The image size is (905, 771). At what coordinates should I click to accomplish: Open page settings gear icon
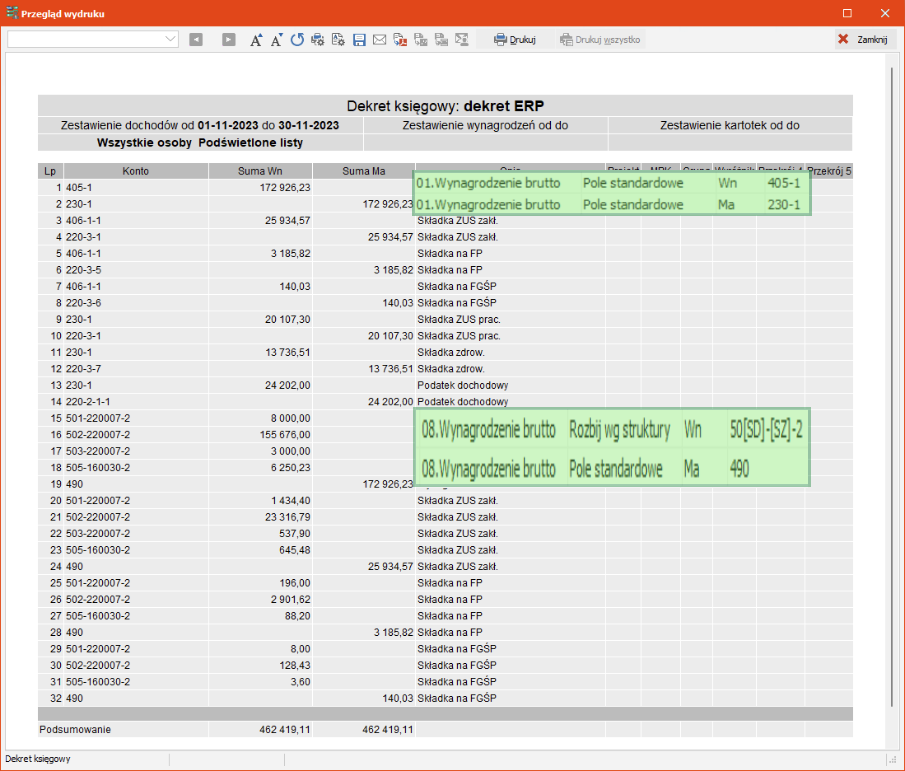[x=338, y=39]
